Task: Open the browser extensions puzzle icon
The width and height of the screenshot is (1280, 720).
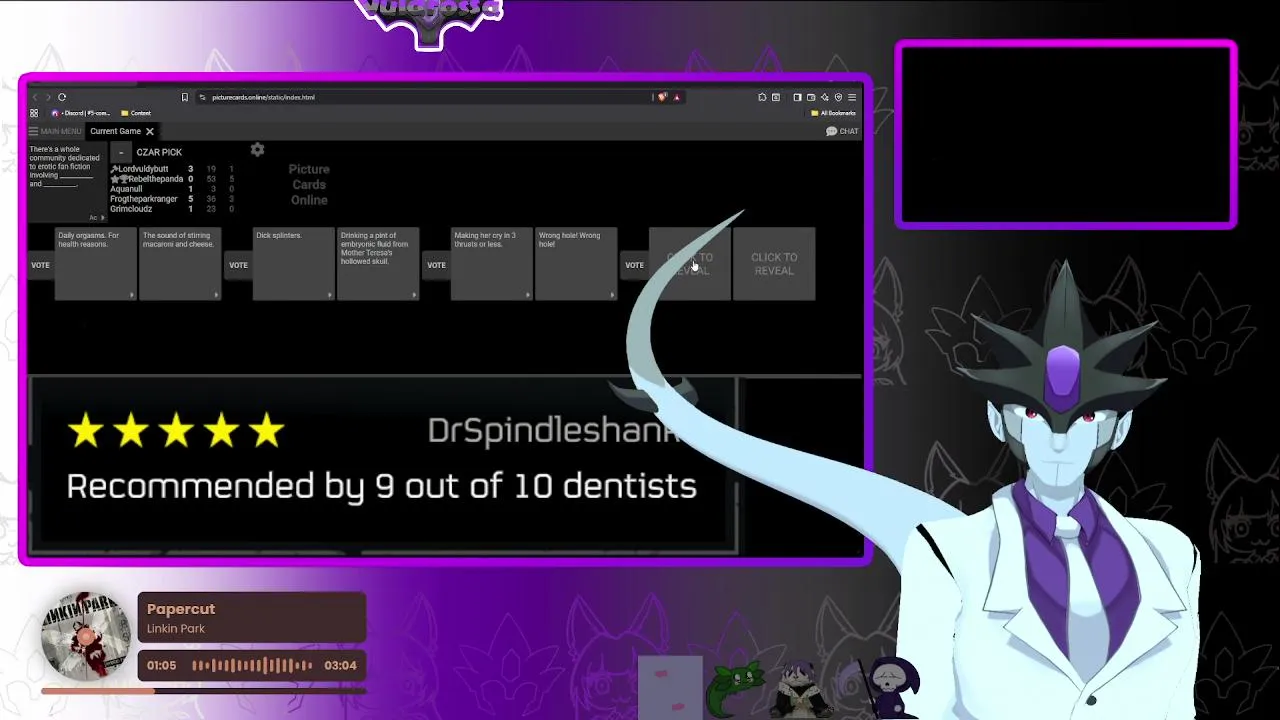Action: (x=762, y=97)
